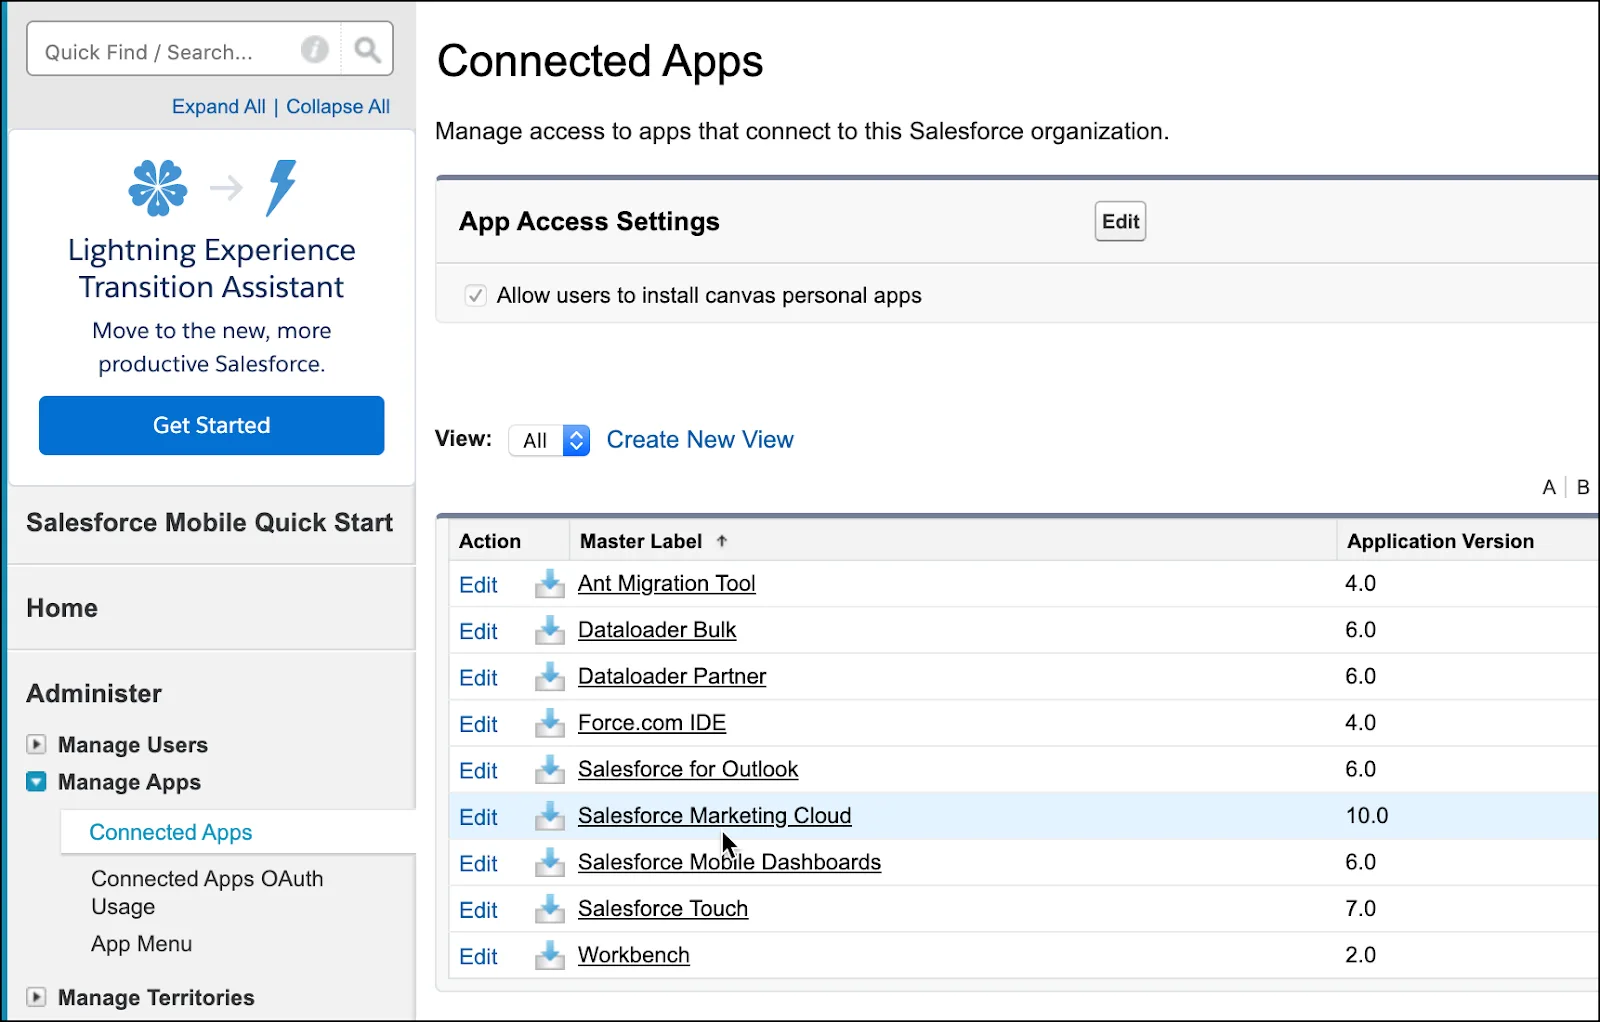The height and width of the screenshot is (1022, 1600).
Task: Edit the Ant Migration Tool app
Action: (x=478, y=585)
